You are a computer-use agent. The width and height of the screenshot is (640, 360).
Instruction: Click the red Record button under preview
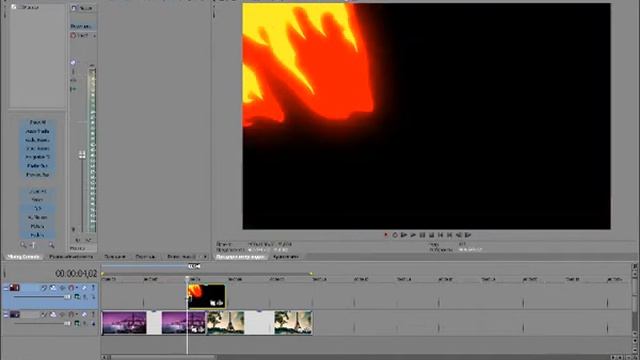point(386,235)
